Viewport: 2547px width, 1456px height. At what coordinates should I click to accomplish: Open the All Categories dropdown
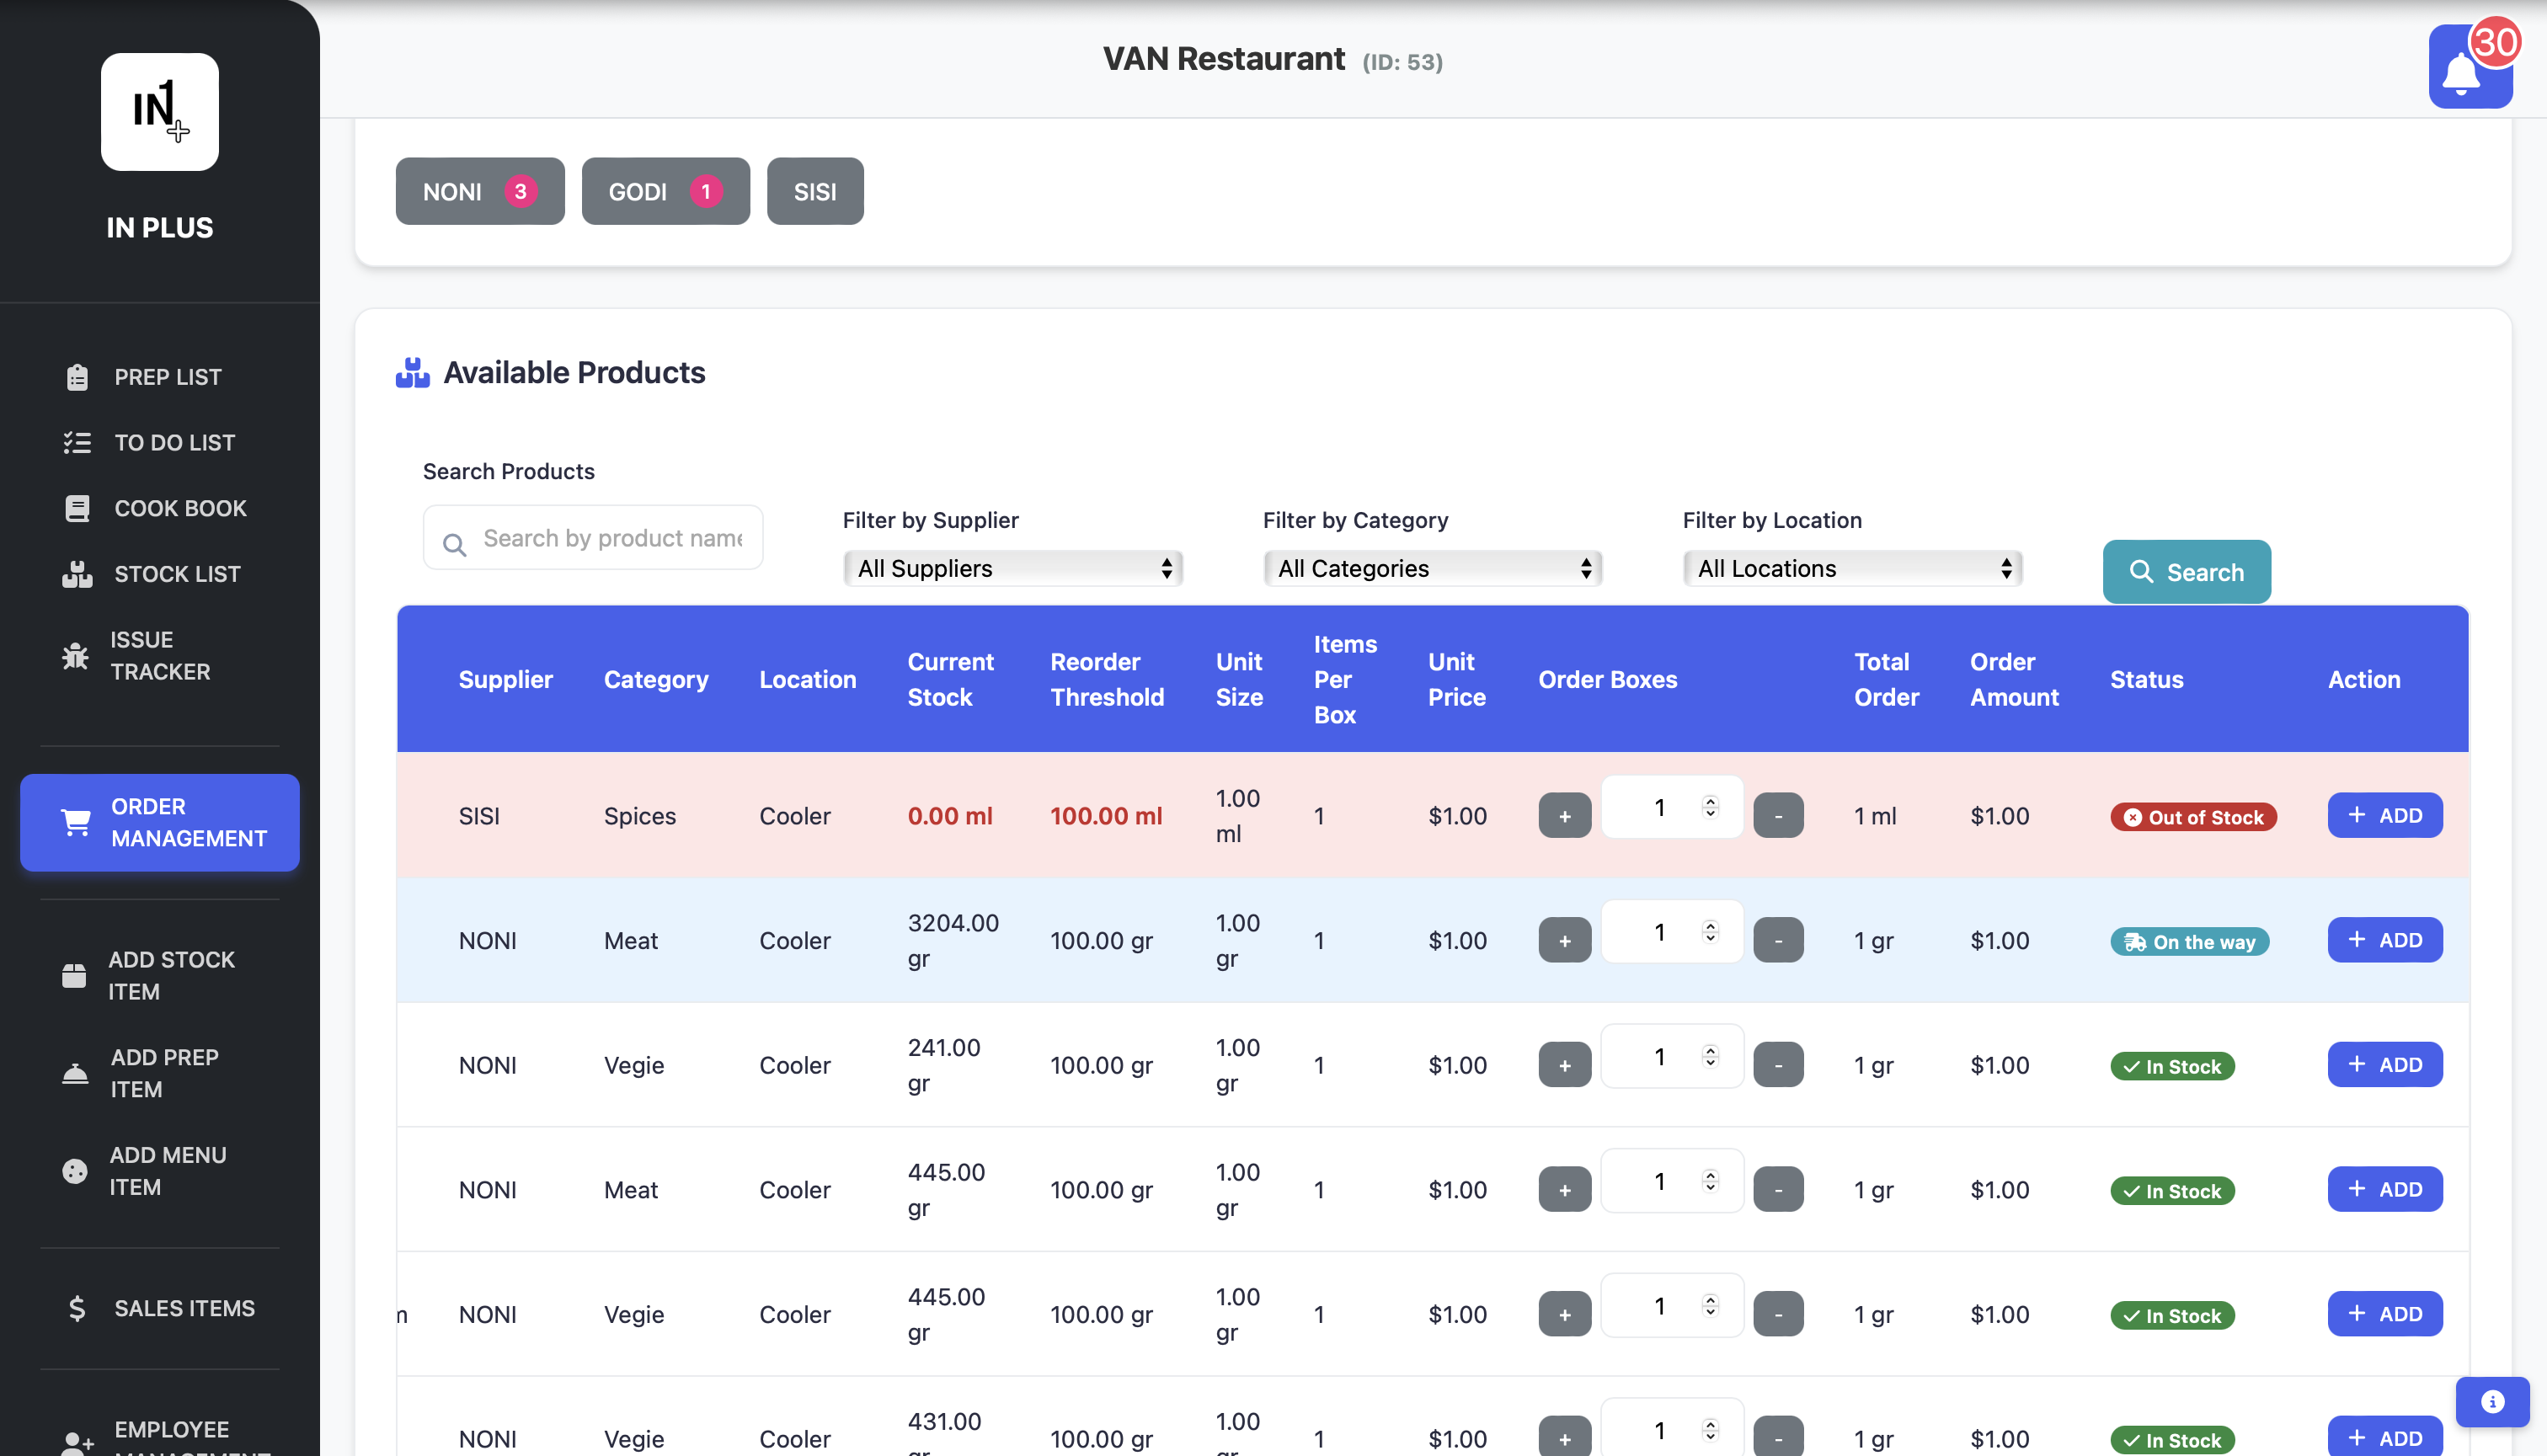1432,568
